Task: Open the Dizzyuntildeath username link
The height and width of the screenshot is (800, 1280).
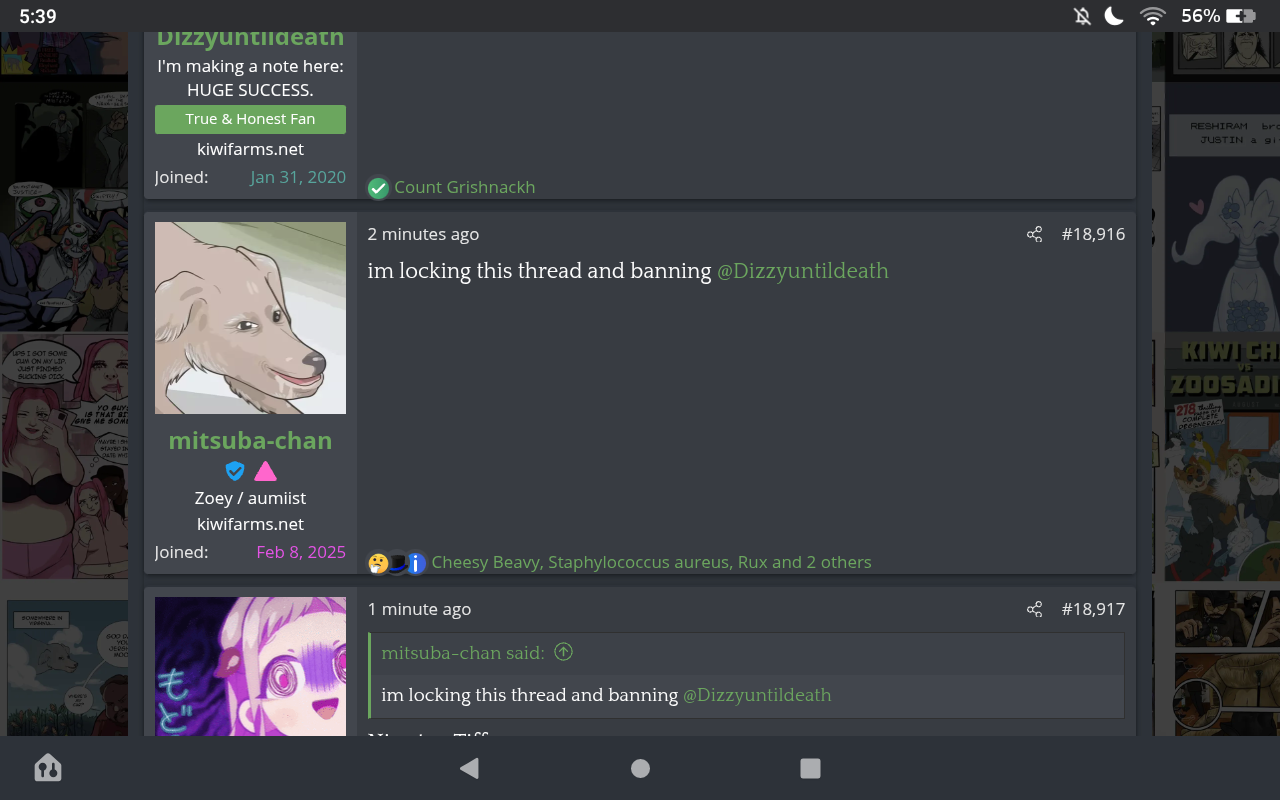Action: [250, 38]
